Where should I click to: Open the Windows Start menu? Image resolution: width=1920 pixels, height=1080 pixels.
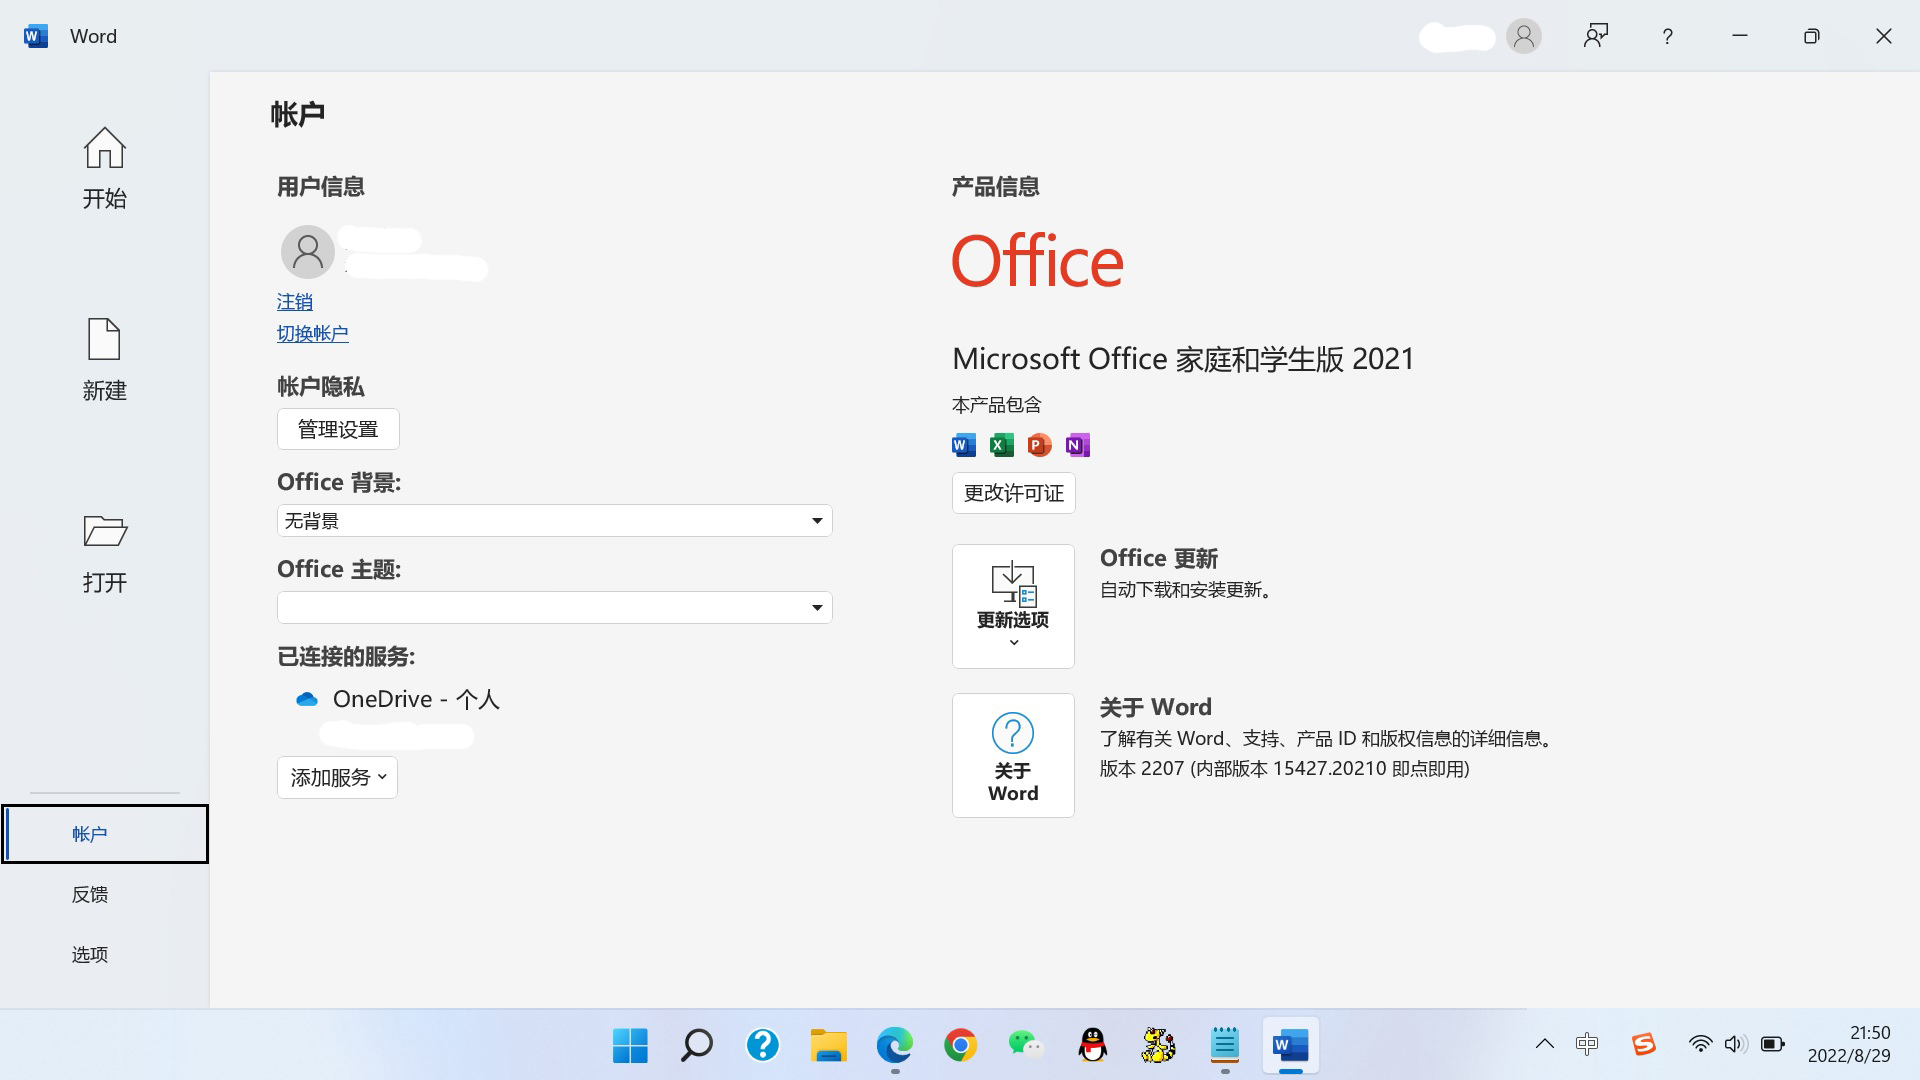pos(630,1046)
